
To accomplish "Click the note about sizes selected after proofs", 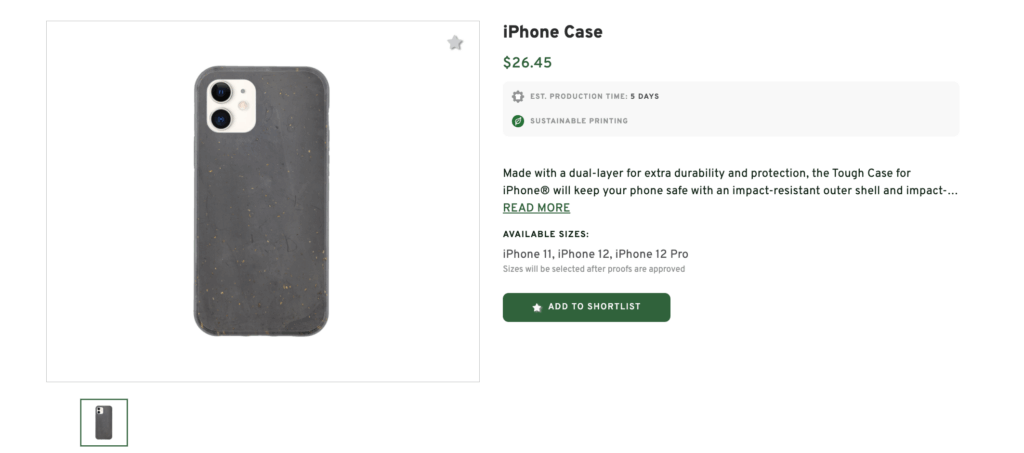I will (593, 269).
